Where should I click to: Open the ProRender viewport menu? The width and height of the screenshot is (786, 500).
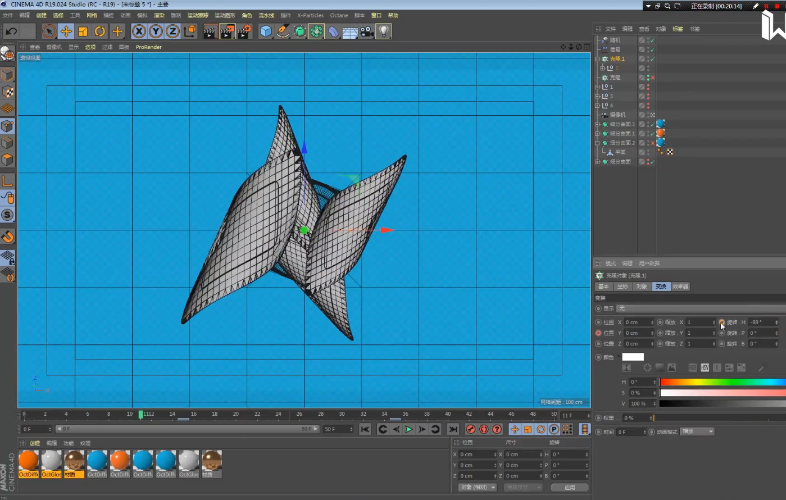(x=148, y=47)
